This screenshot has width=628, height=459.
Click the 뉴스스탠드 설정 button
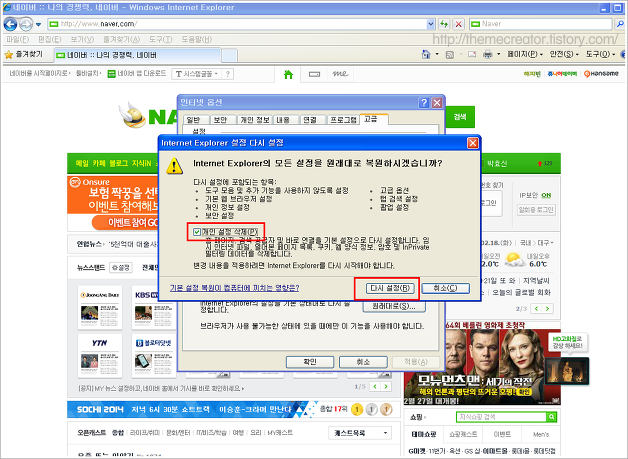[x=121, y=268]
